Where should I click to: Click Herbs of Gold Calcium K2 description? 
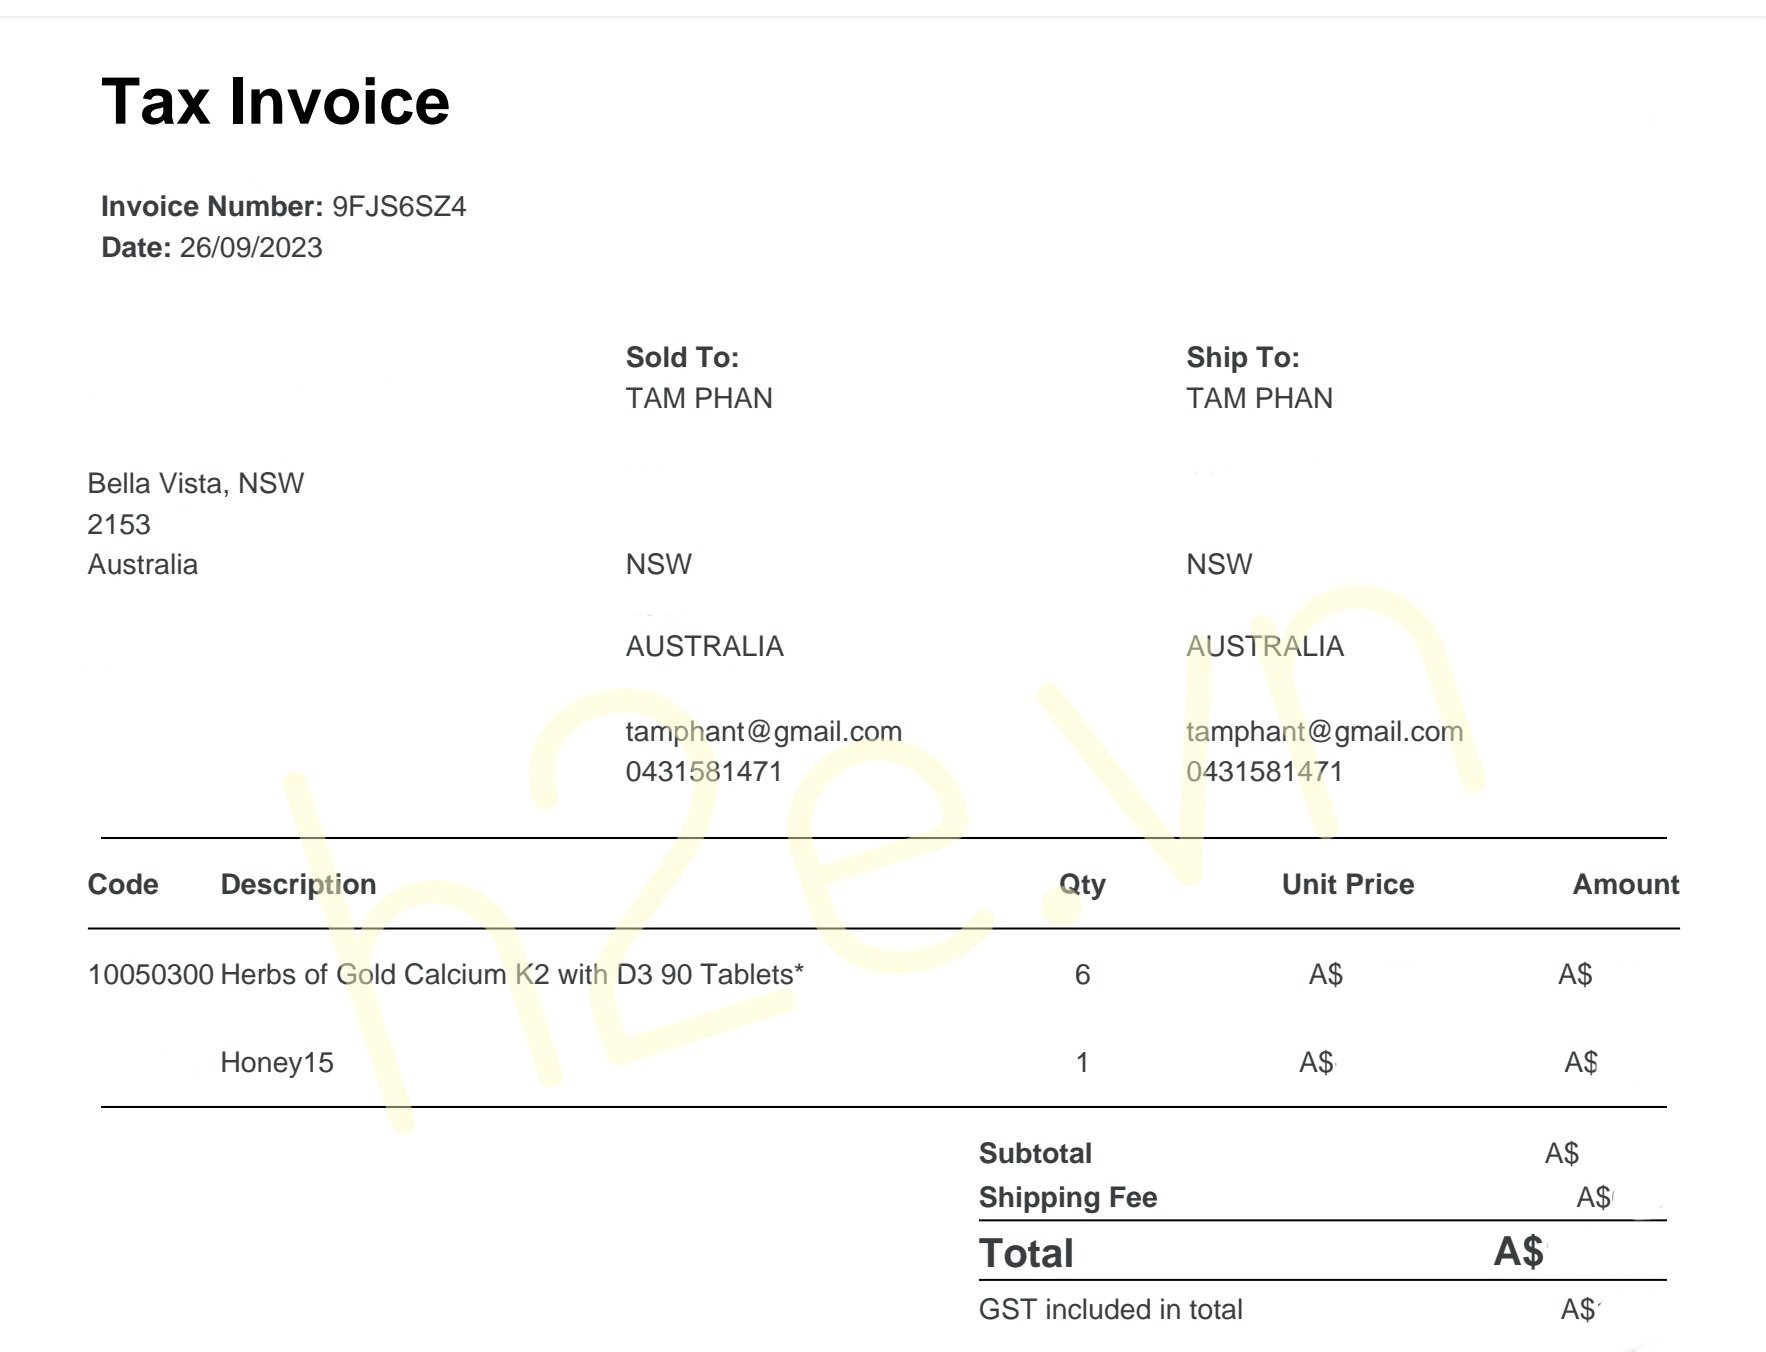(512, 975)
